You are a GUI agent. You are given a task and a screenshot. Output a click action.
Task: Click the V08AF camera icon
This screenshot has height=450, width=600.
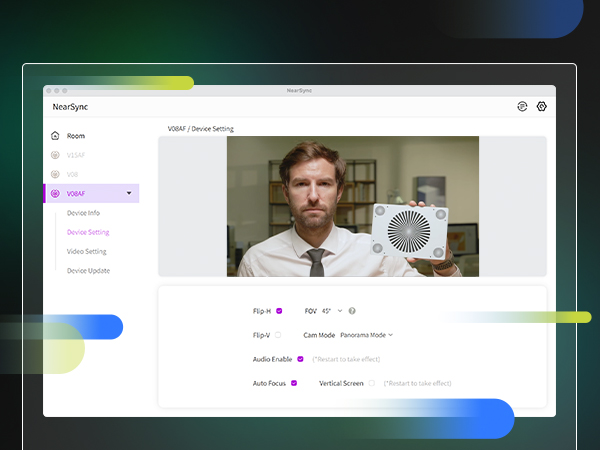55,193
